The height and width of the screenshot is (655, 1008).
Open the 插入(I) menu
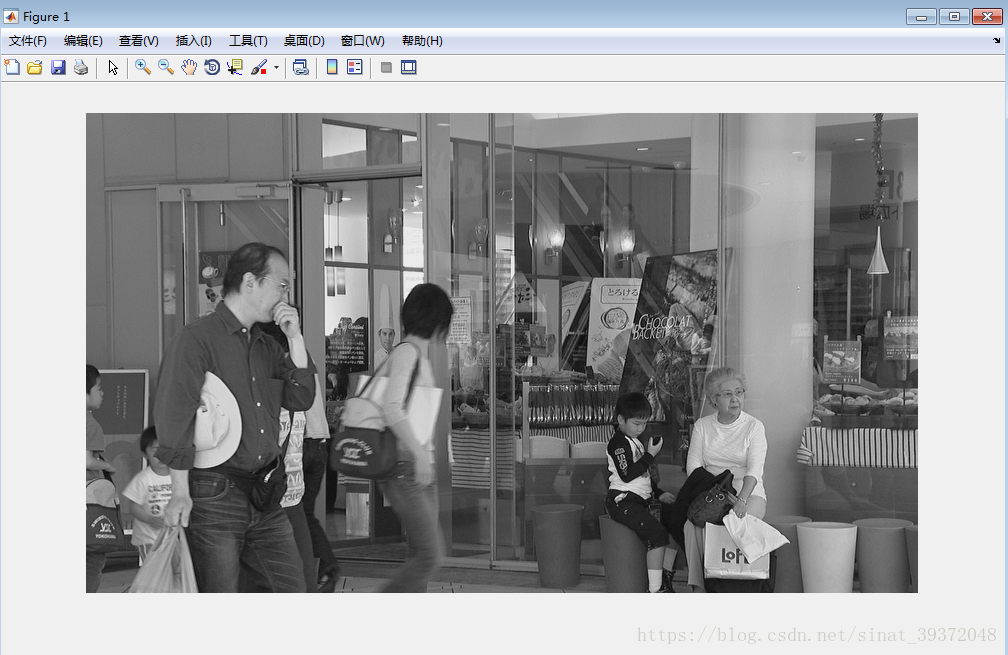tap(194, 41)
